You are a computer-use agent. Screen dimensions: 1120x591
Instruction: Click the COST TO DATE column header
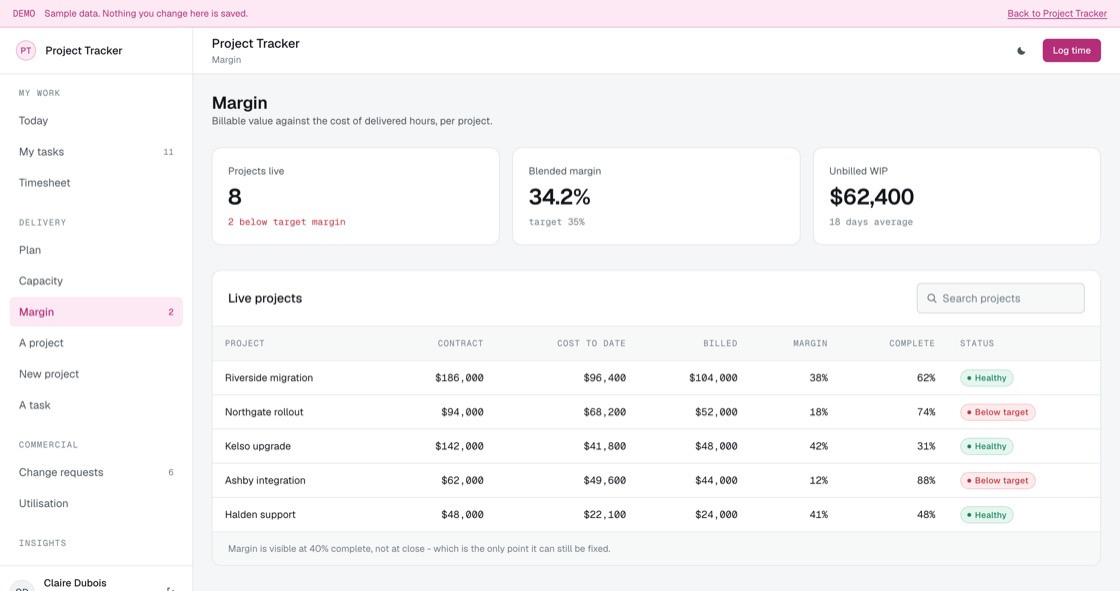pos(591,344)
